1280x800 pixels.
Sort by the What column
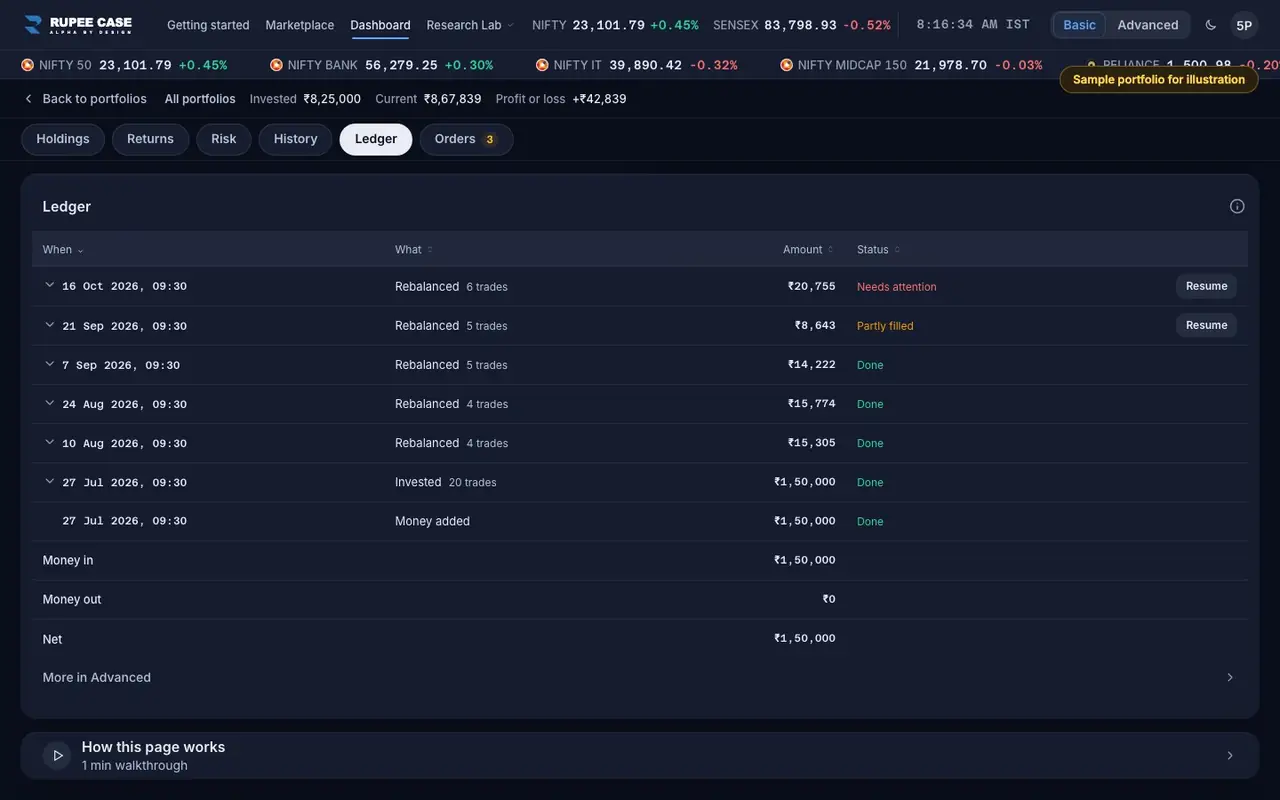(x=414, y=250)
